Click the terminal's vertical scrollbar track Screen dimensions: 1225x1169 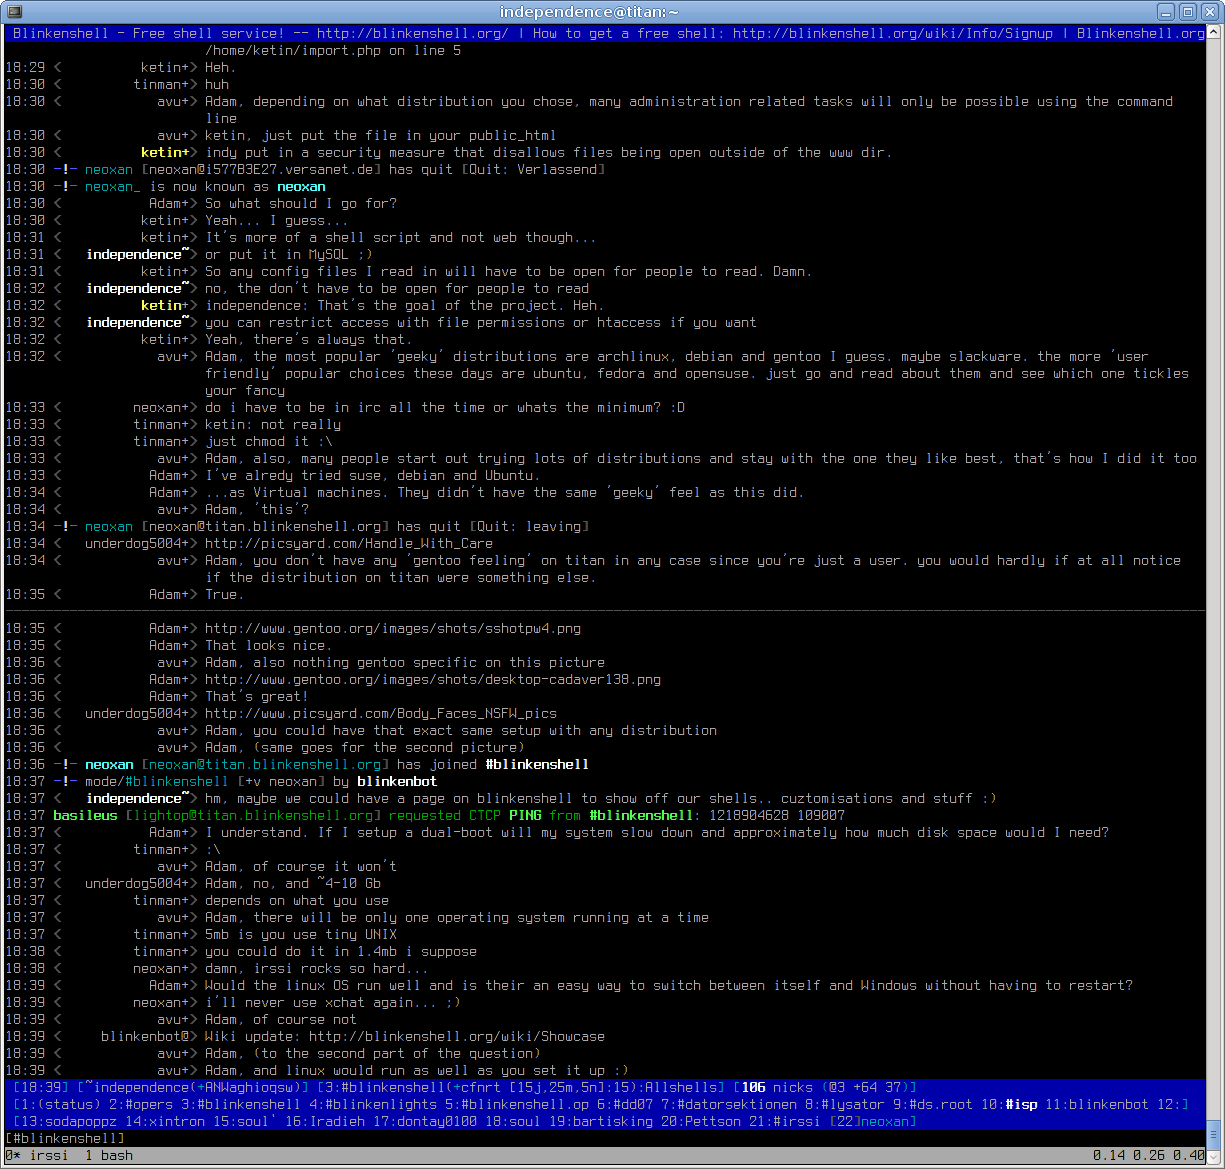pos(1214,600)
